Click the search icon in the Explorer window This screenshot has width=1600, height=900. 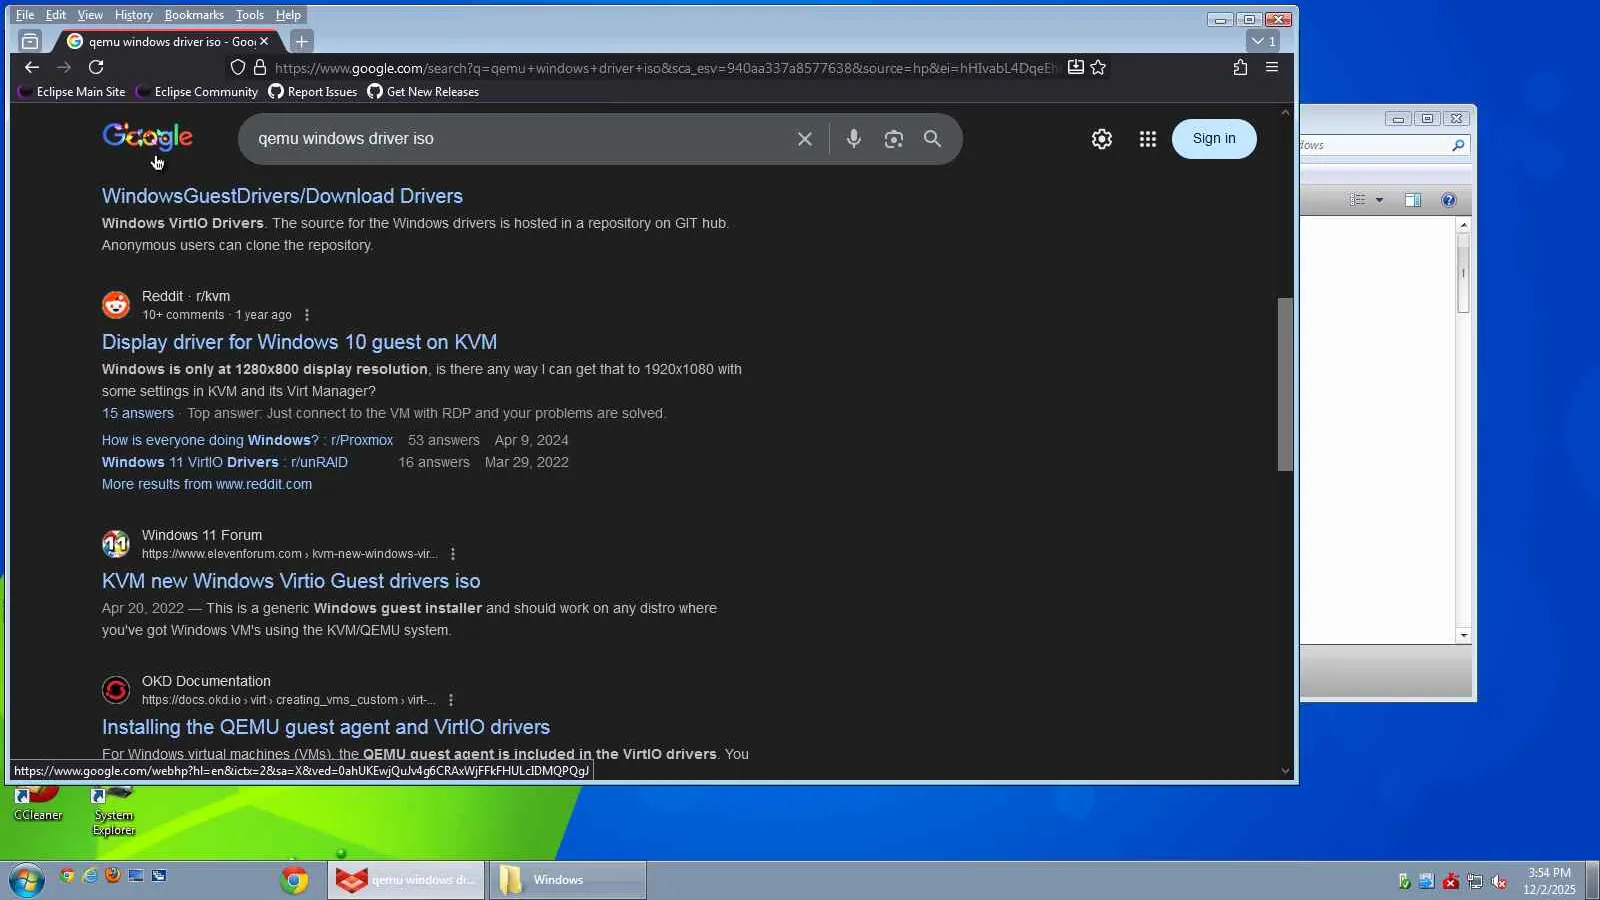1458,146
